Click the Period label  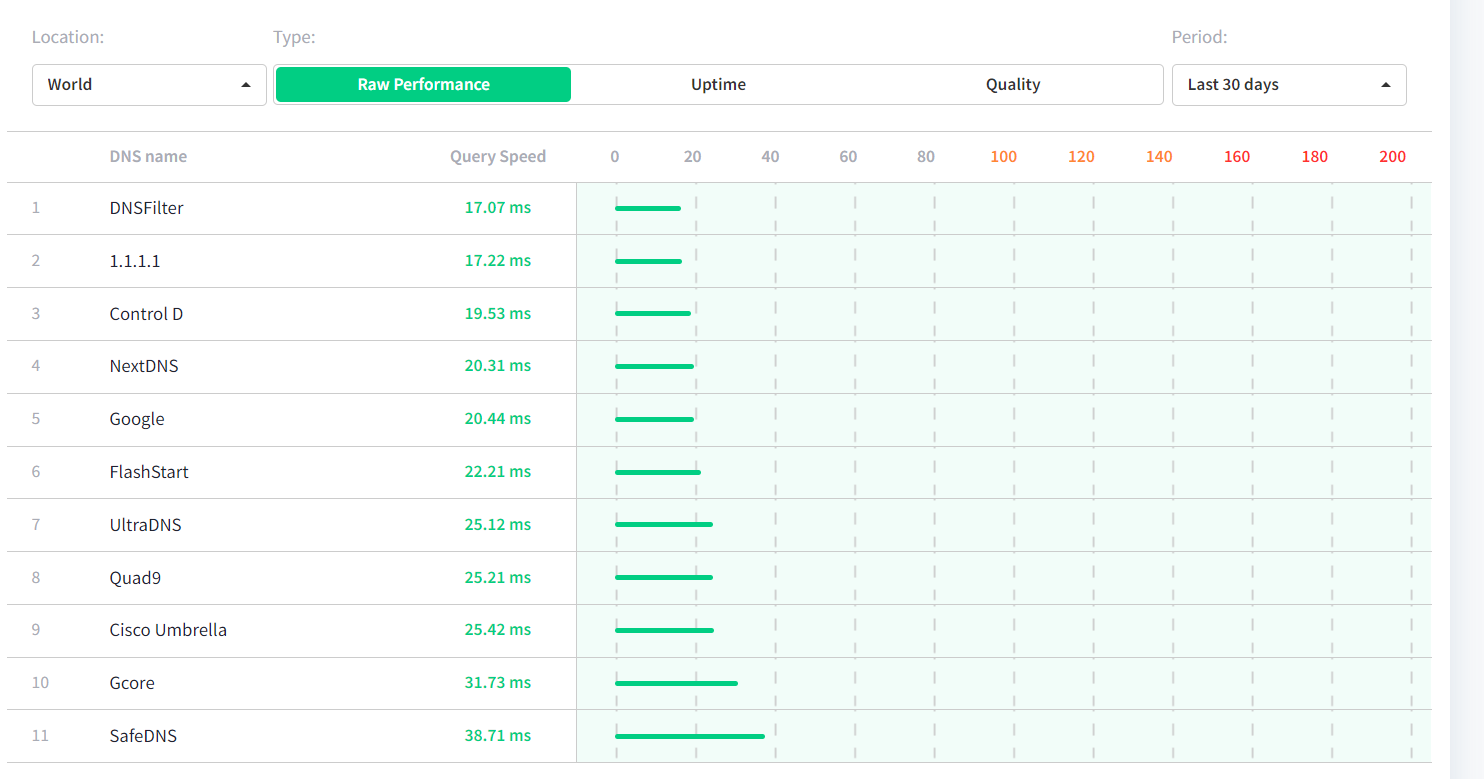1199,37
